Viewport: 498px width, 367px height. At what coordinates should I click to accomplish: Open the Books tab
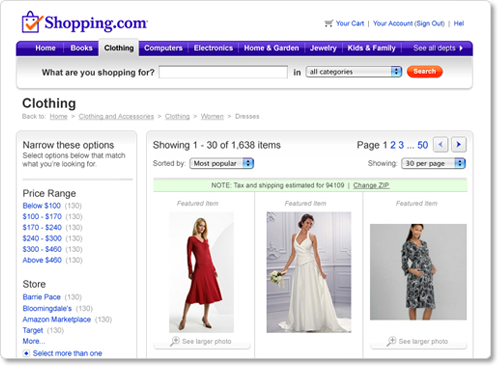point(81,48)
